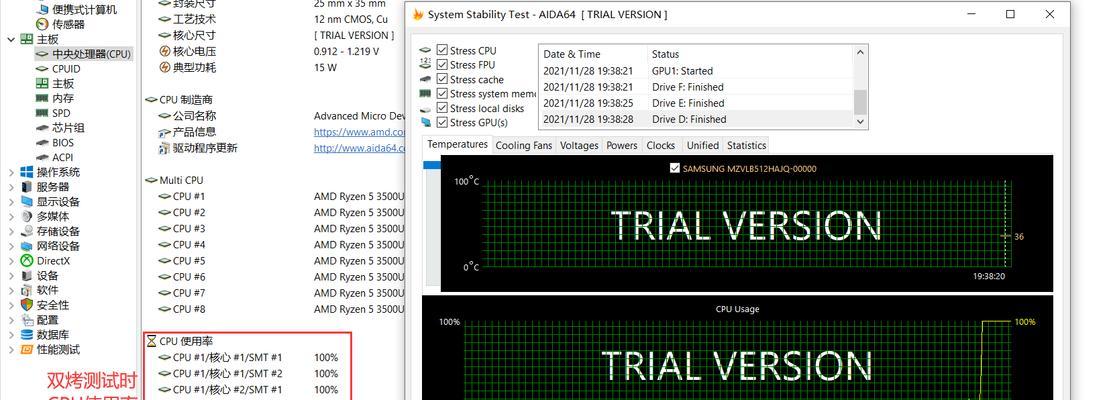Viewport: 1113px width, 400px height.
Task: Uncheck the Stress CPU checkbox
Action: (442, 50)
